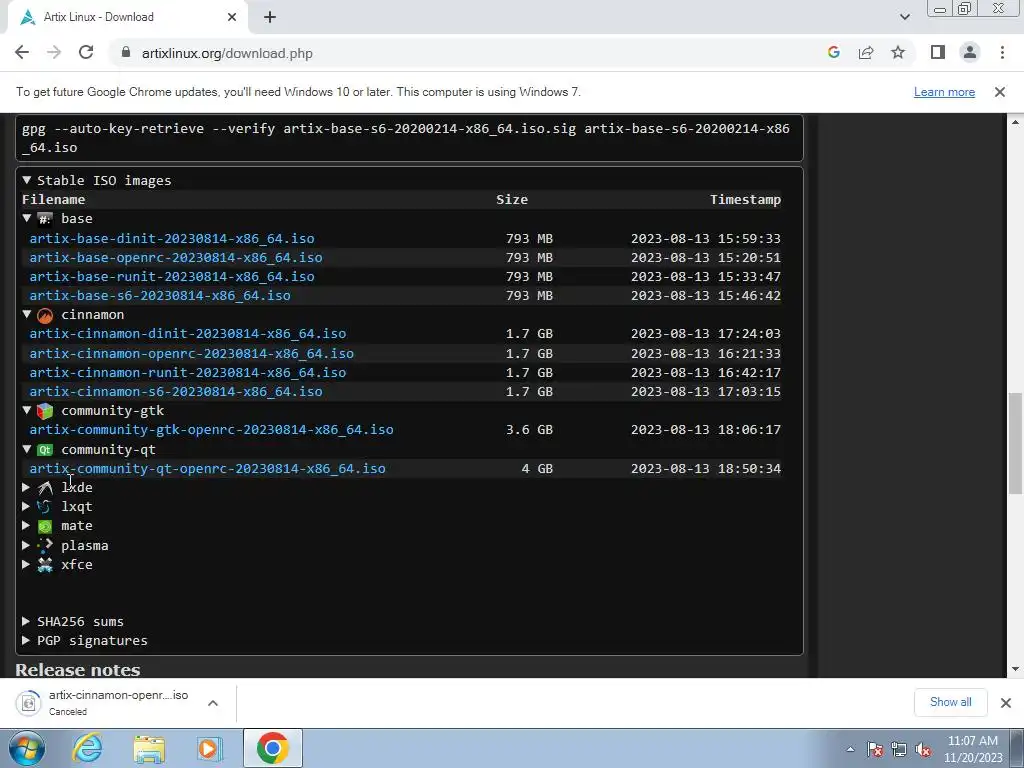This screenshot has height=768, width=1024.
Task: Download artix-cinnamon-openrc-20230814 ISO link
Action: click(191, 353)
